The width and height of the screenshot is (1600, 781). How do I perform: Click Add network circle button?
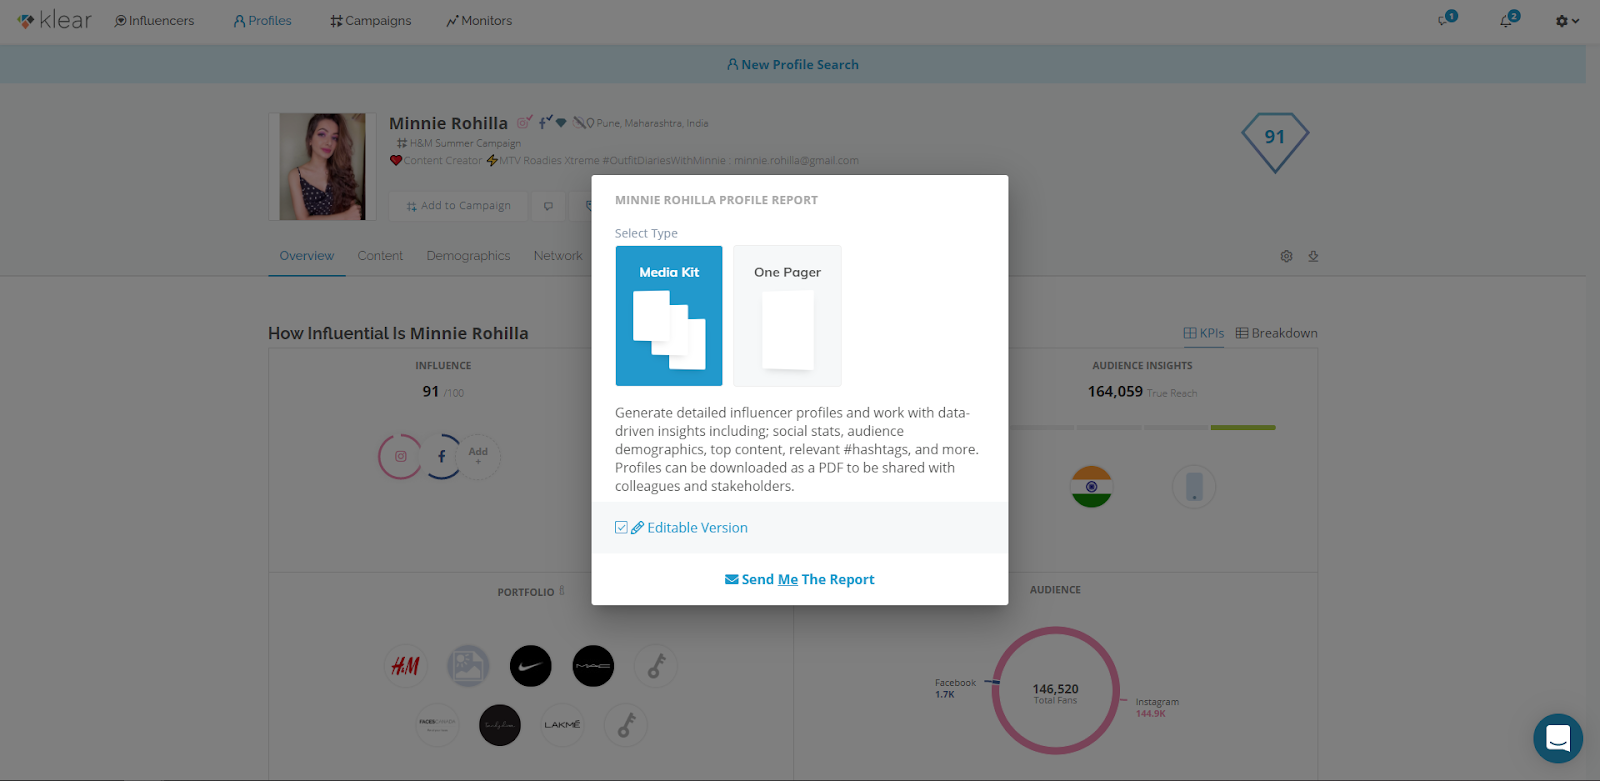[x=478, y=456]
